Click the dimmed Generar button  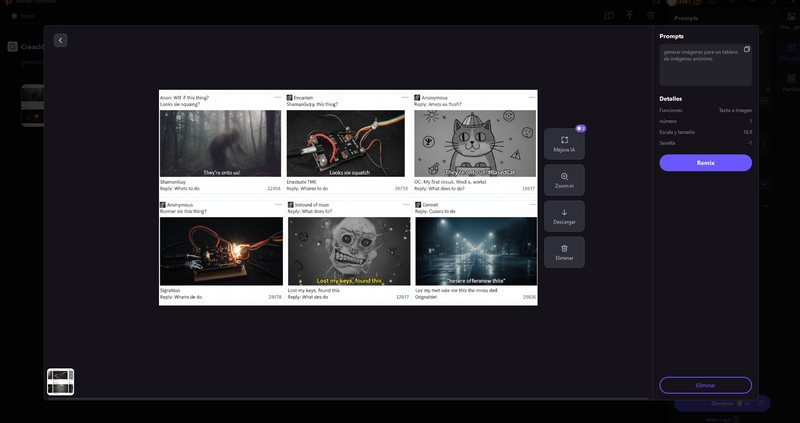722,403
